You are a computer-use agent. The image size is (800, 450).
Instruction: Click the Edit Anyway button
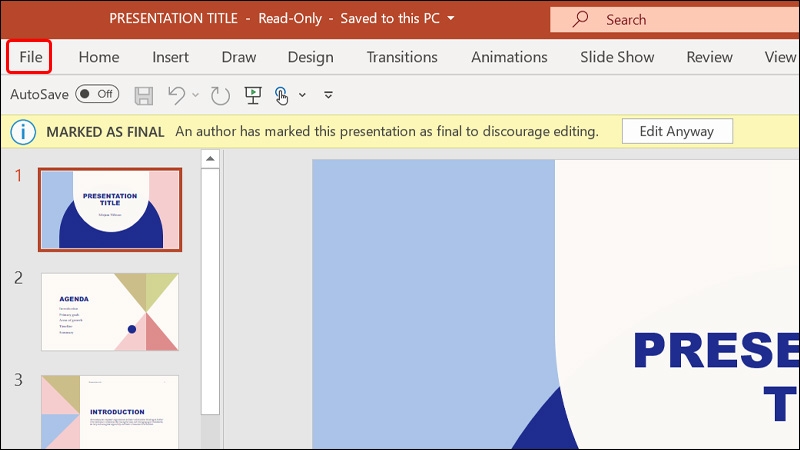677,131
